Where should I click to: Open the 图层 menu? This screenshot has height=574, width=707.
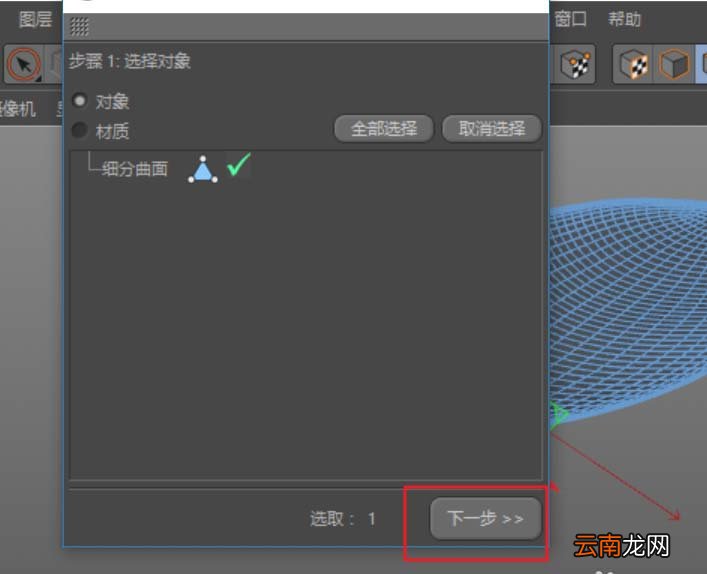36,19
